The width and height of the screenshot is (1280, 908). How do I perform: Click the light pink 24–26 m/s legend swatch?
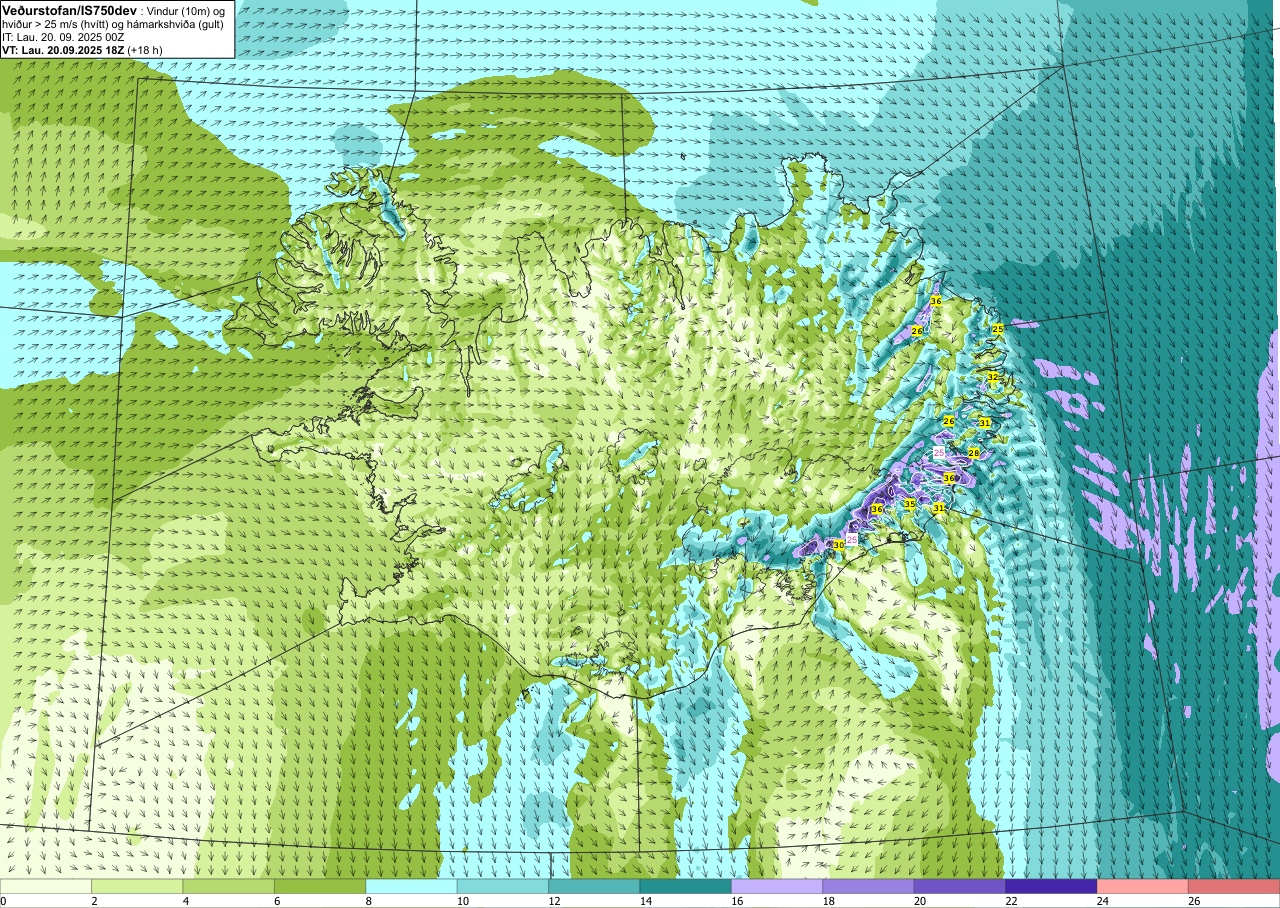coord(1143,886)
